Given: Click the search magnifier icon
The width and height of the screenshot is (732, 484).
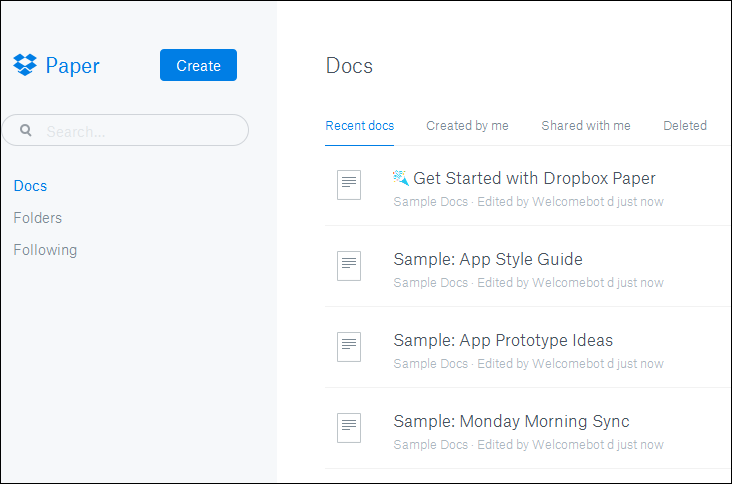Looking at the screenshot, I should pos(26,130).
